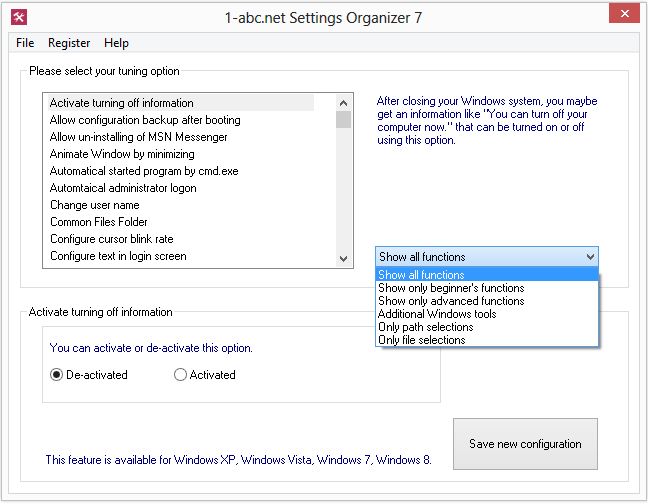The height and width of the screenshot is (504, 648).
Task: Open the Register menu
Action: point(69,43)
